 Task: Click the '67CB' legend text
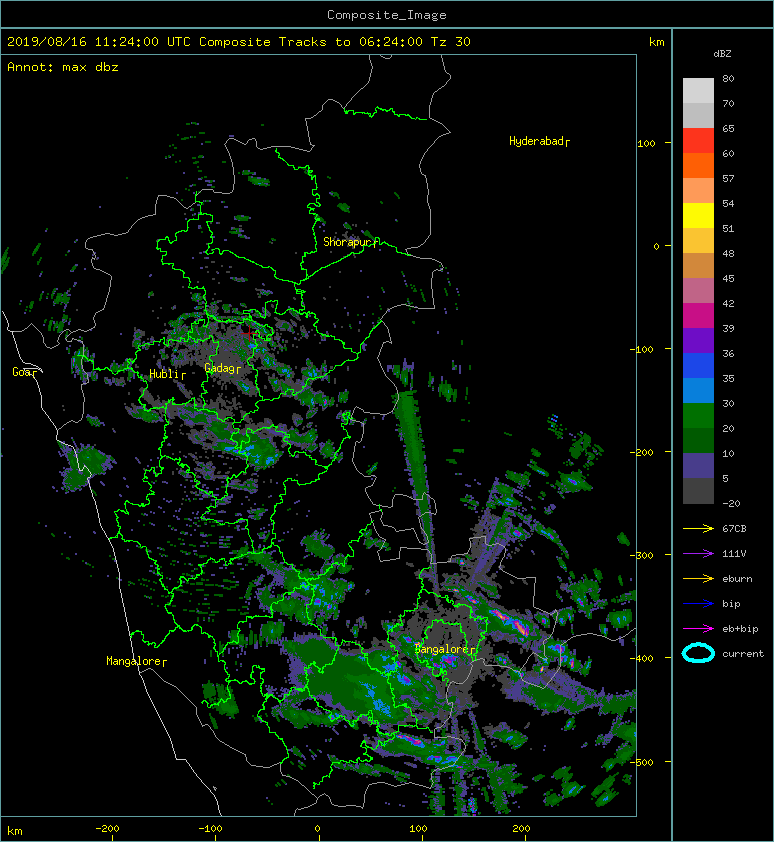734,529
